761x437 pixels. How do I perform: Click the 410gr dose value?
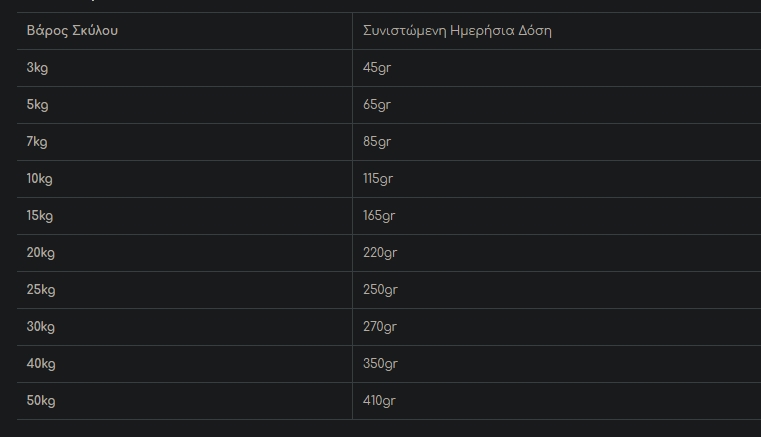point(380,401)
